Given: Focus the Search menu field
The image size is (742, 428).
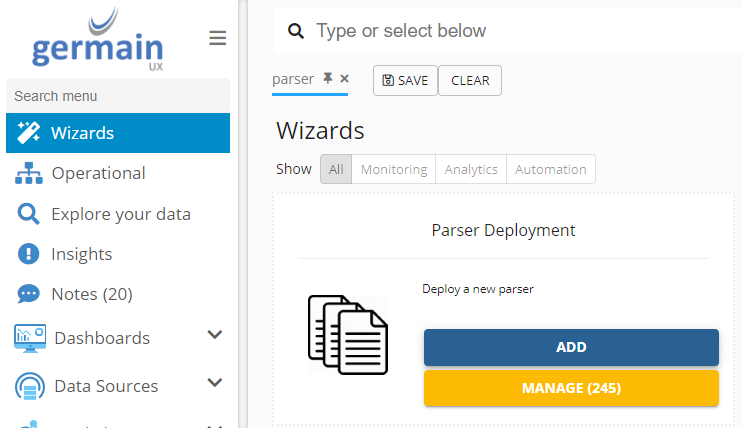Looking at the screenshot, I should [117, 96].
